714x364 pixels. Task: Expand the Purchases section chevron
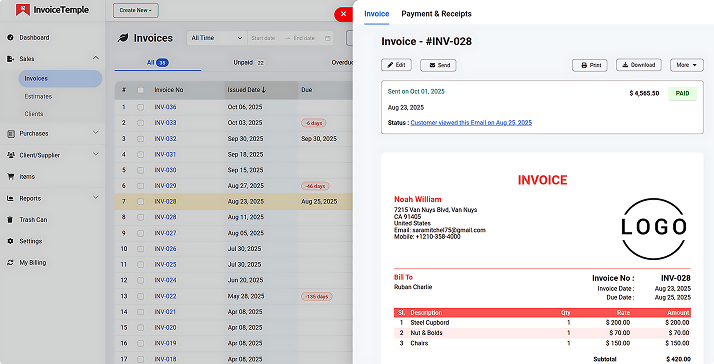tap(95, 133)
